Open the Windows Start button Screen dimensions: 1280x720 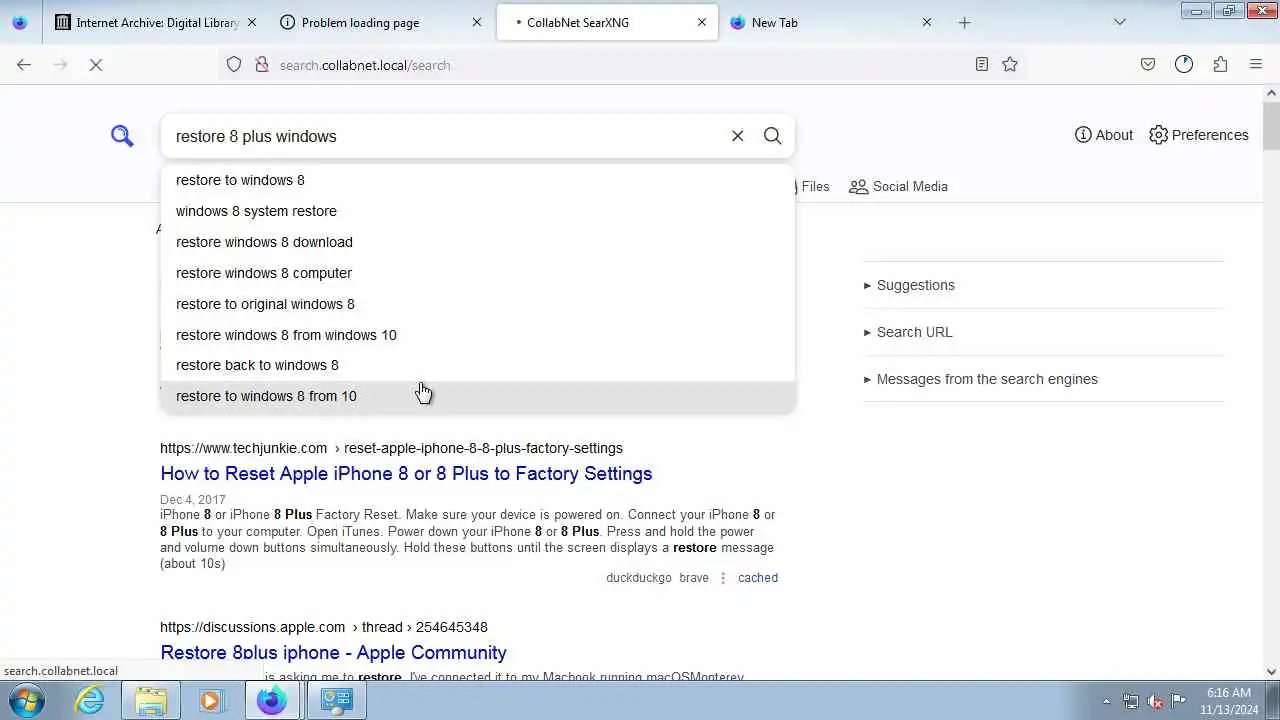(26, 700)
